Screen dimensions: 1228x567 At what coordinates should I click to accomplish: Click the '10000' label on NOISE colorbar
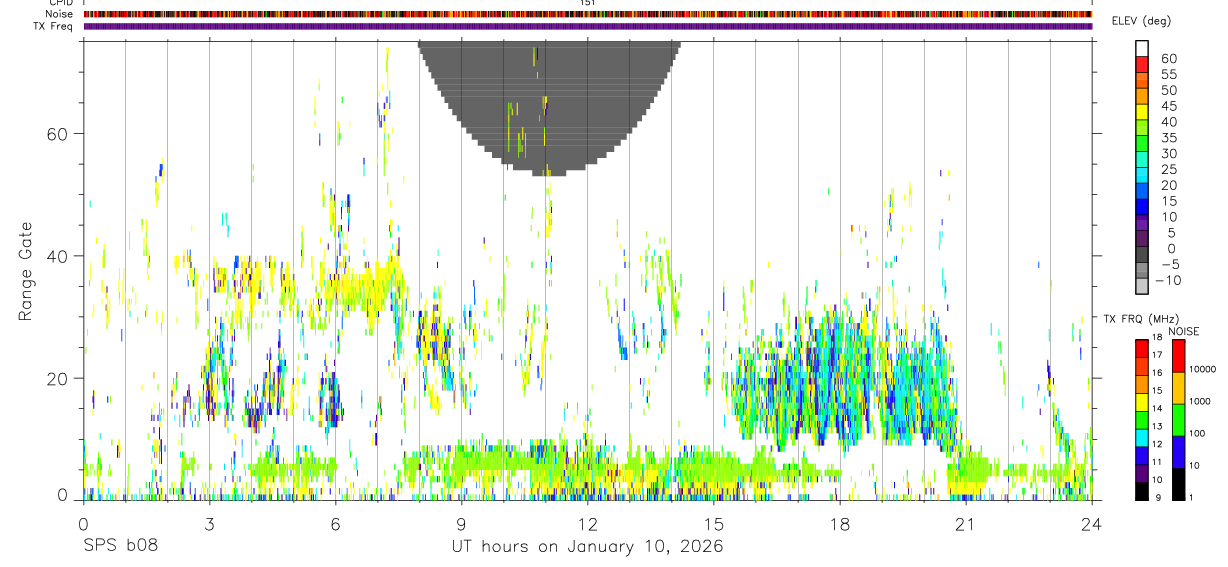coord(1204,370)
